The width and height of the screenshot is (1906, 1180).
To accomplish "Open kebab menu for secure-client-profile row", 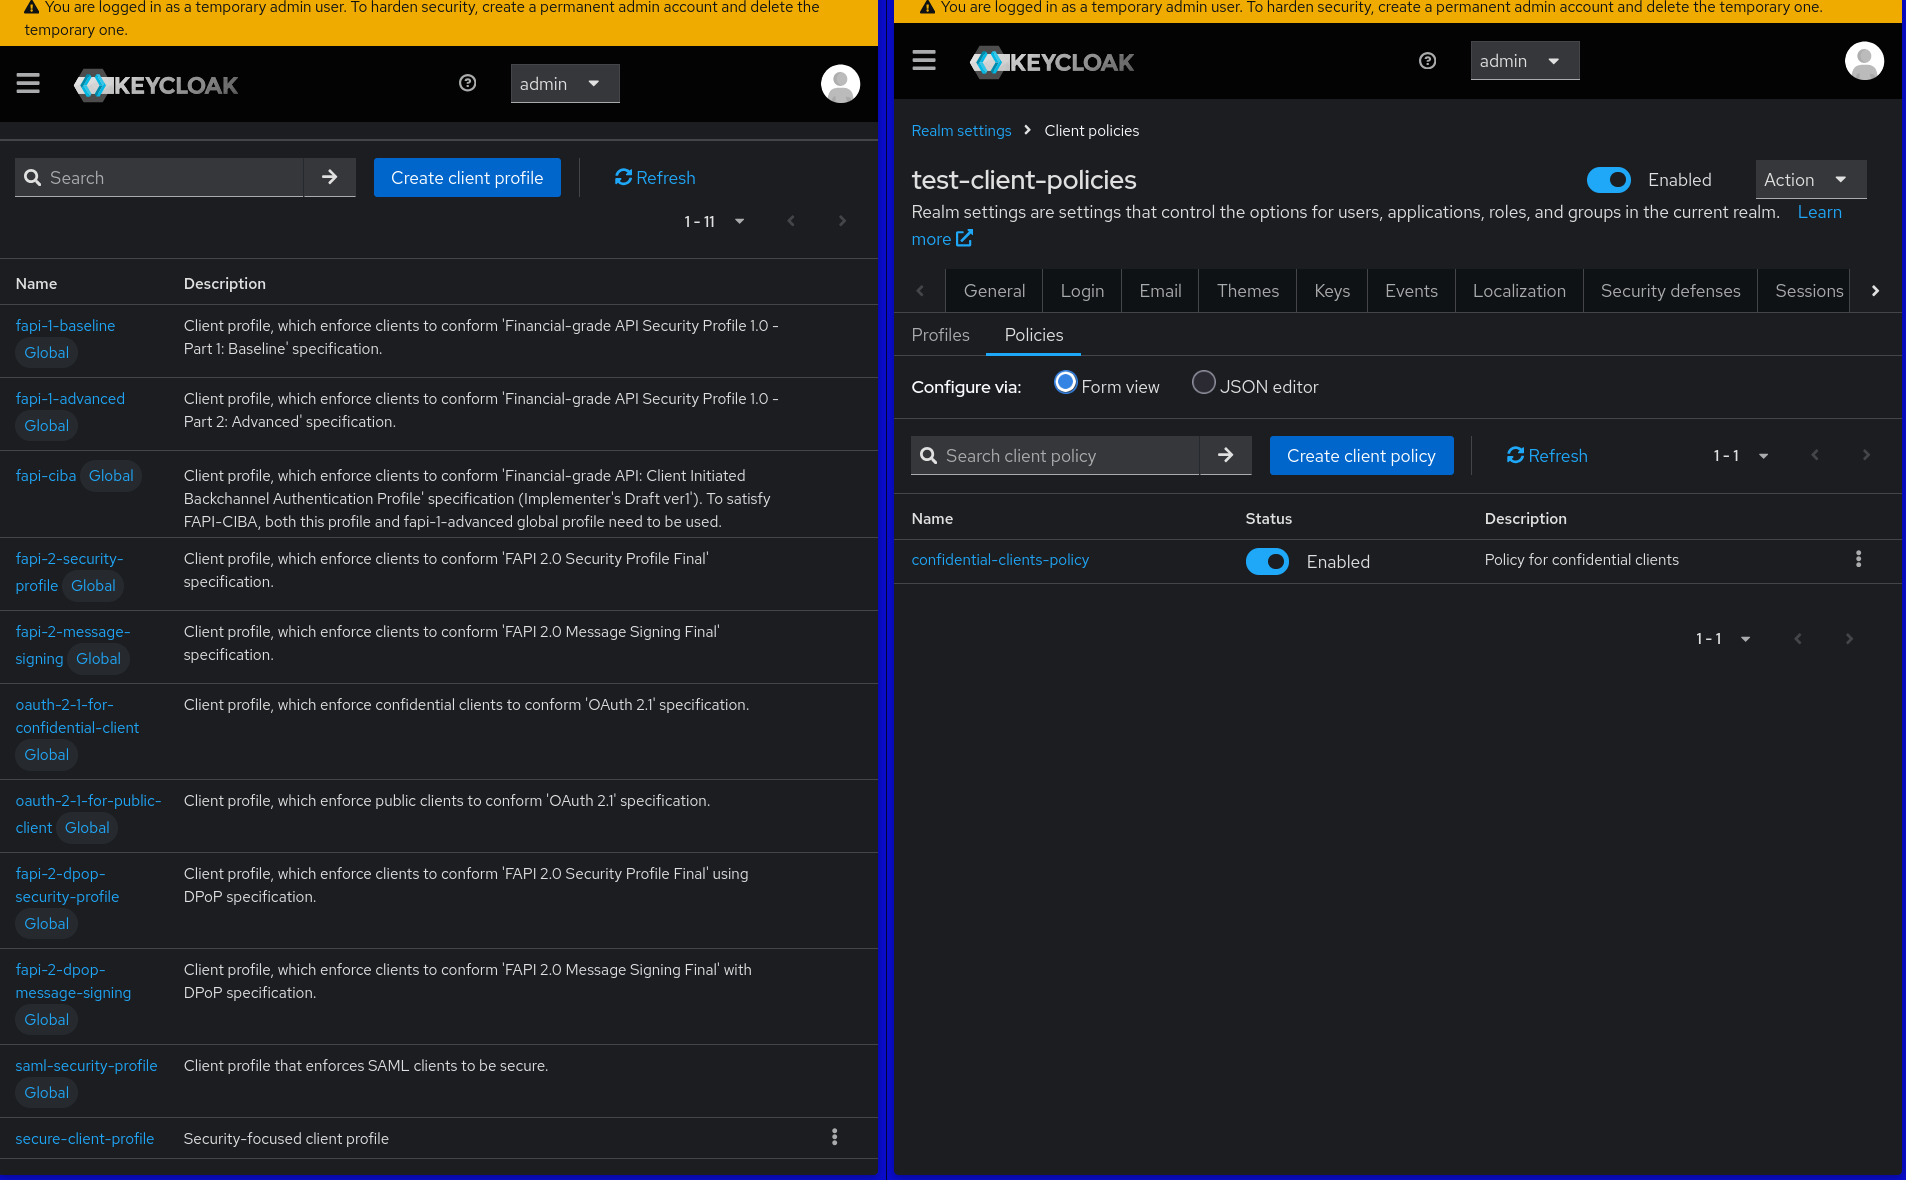I will pyautogui.click(x=834, y=1137).
